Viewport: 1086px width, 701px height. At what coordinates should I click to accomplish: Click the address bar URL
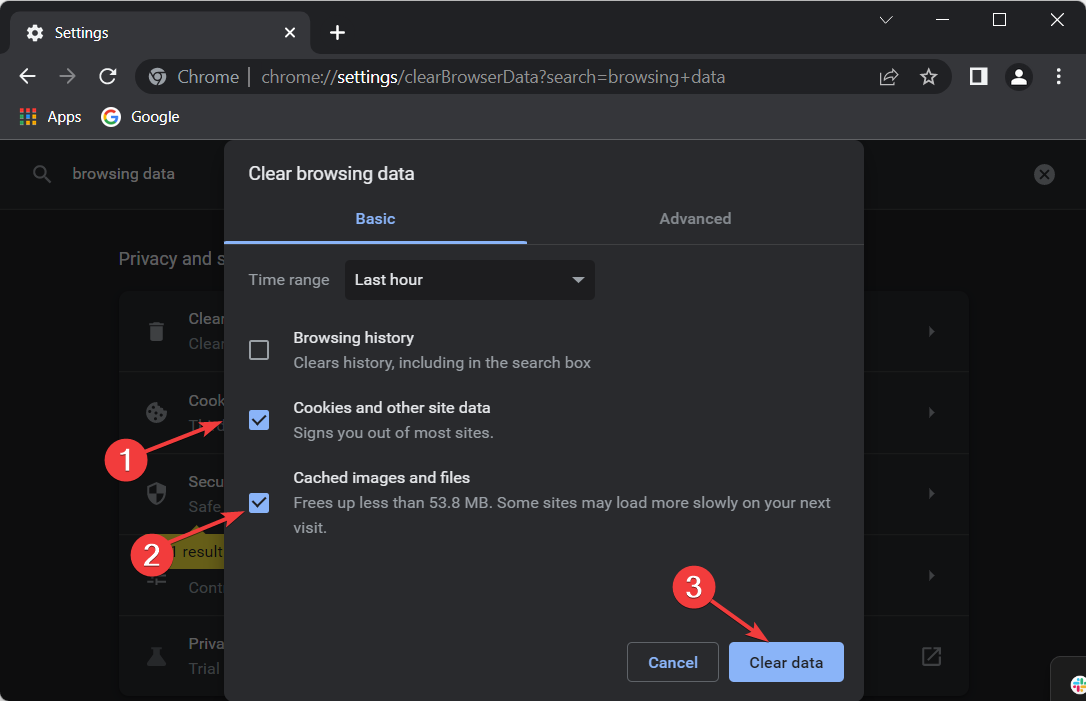point(493,77)
